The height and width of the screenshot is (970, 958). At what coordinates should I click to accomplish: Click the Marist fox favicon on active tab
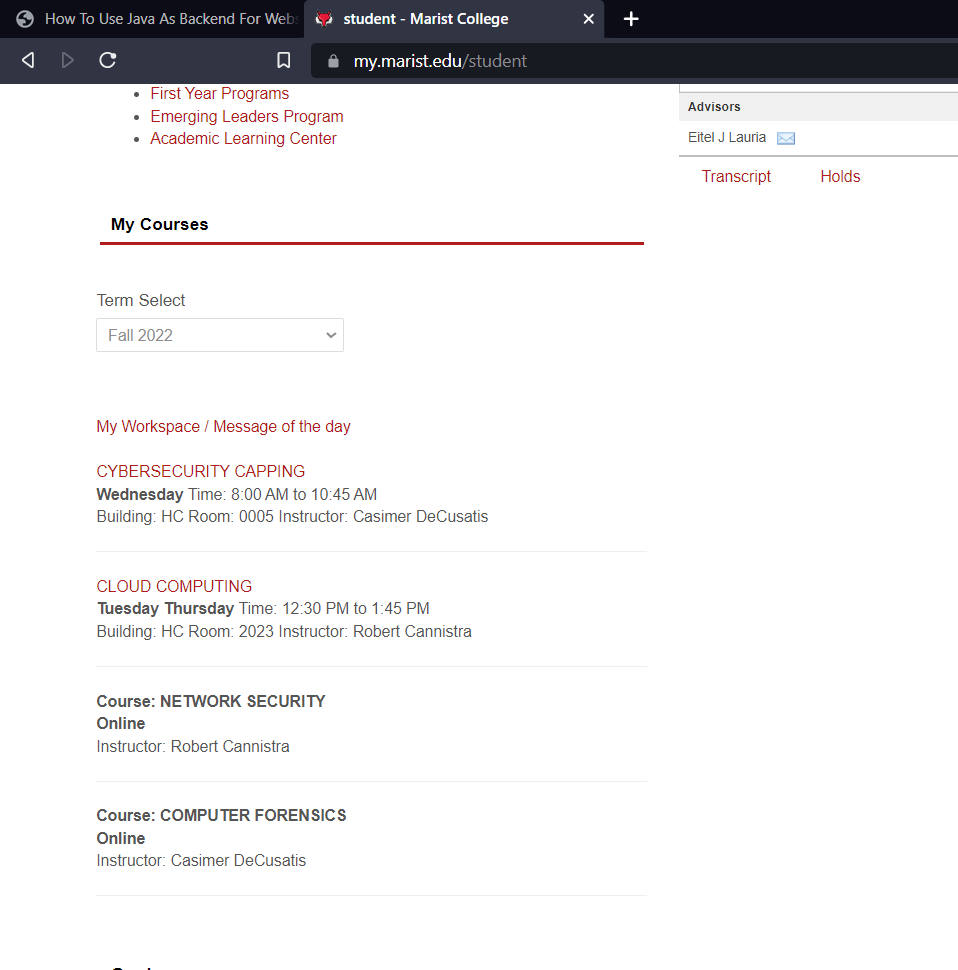point(324,19)
